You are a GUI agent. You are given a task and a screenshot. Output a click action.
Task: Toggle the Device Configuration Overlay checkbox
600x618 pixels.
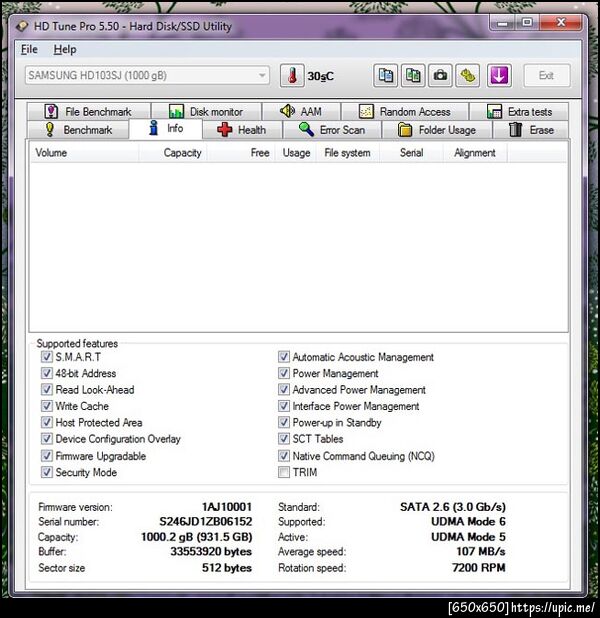[x=47, y=438]
